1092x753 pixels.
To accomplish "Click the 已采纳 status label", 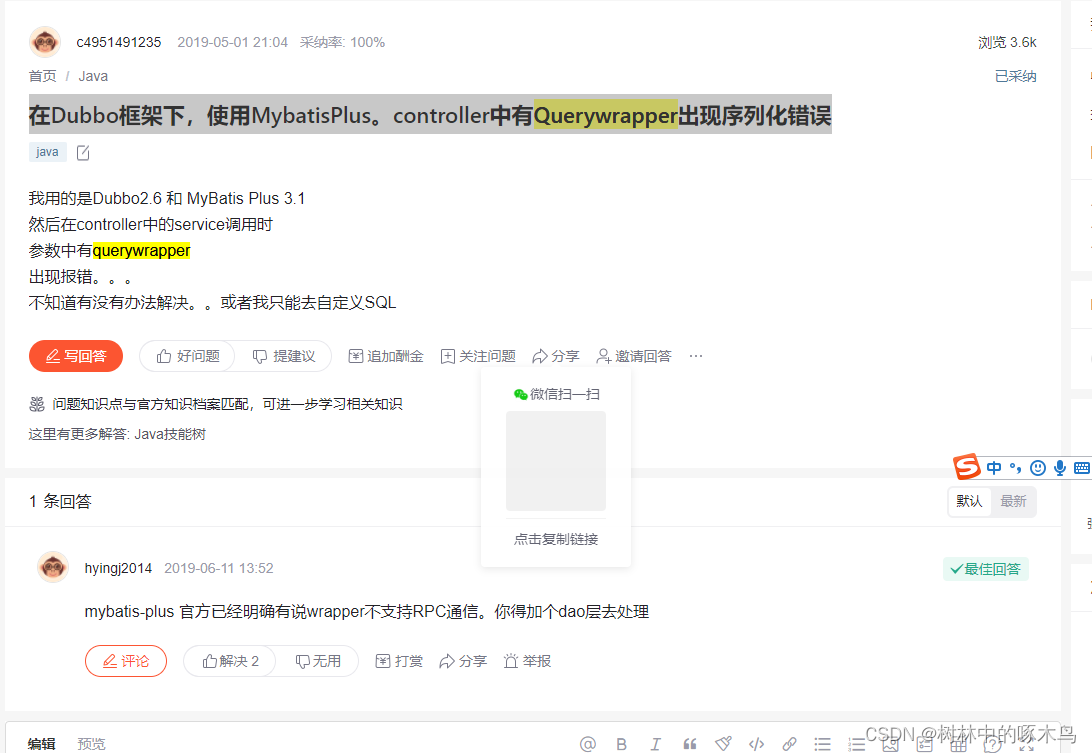I will click(x=1015, y=76).
